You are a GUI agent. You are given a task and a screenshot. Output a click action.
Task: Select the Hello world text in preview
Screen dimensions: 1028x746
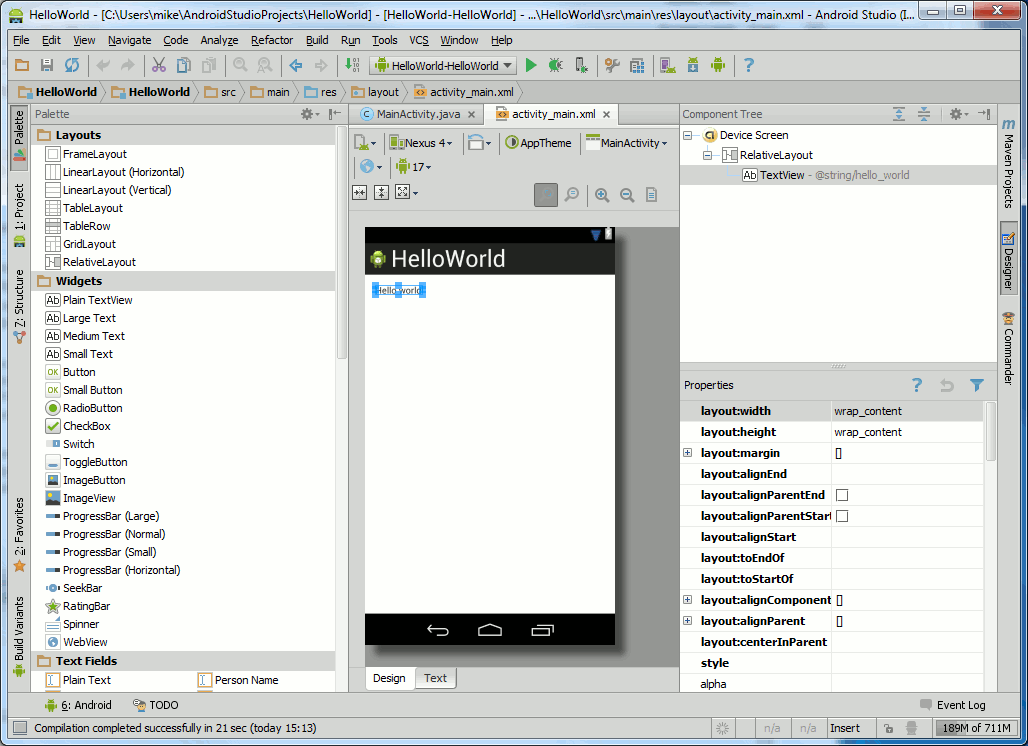tap(399, 290)
